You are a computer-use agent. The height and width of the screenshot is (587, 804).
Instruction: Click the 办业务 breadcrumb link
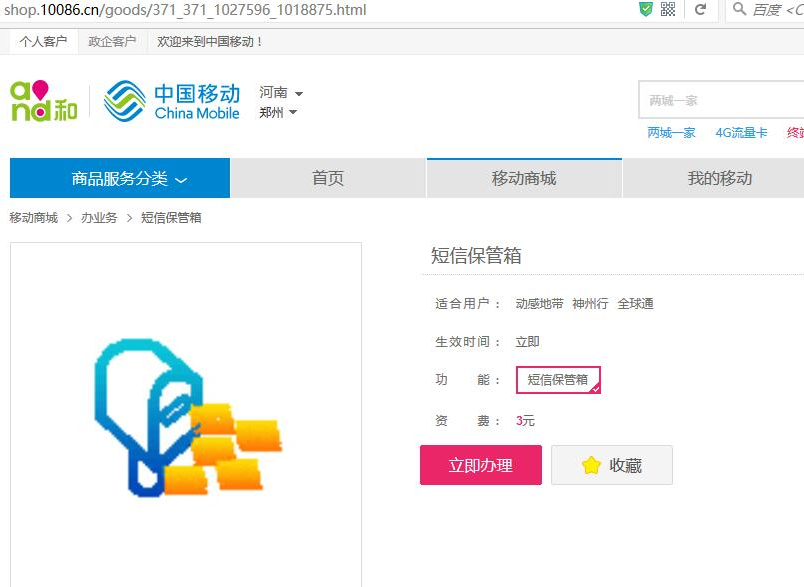point(99,217)
